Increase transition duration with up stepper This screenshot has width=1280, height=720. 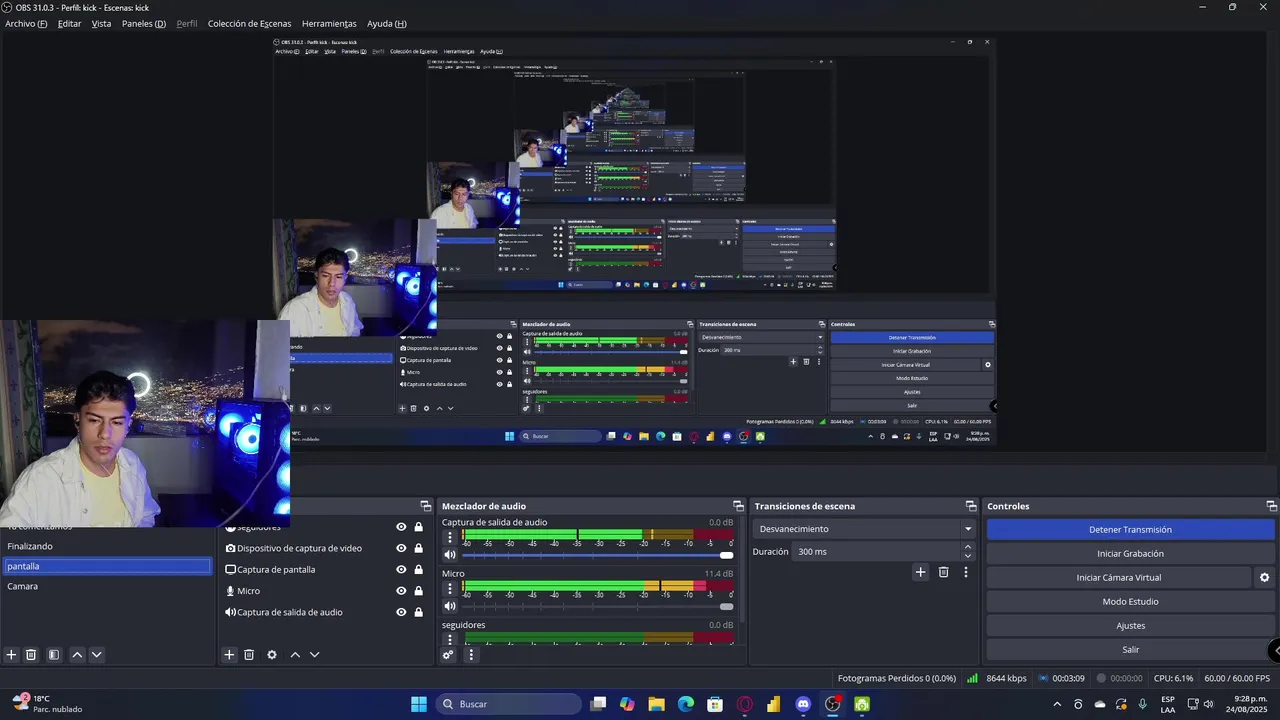click(x=968, y=547)
